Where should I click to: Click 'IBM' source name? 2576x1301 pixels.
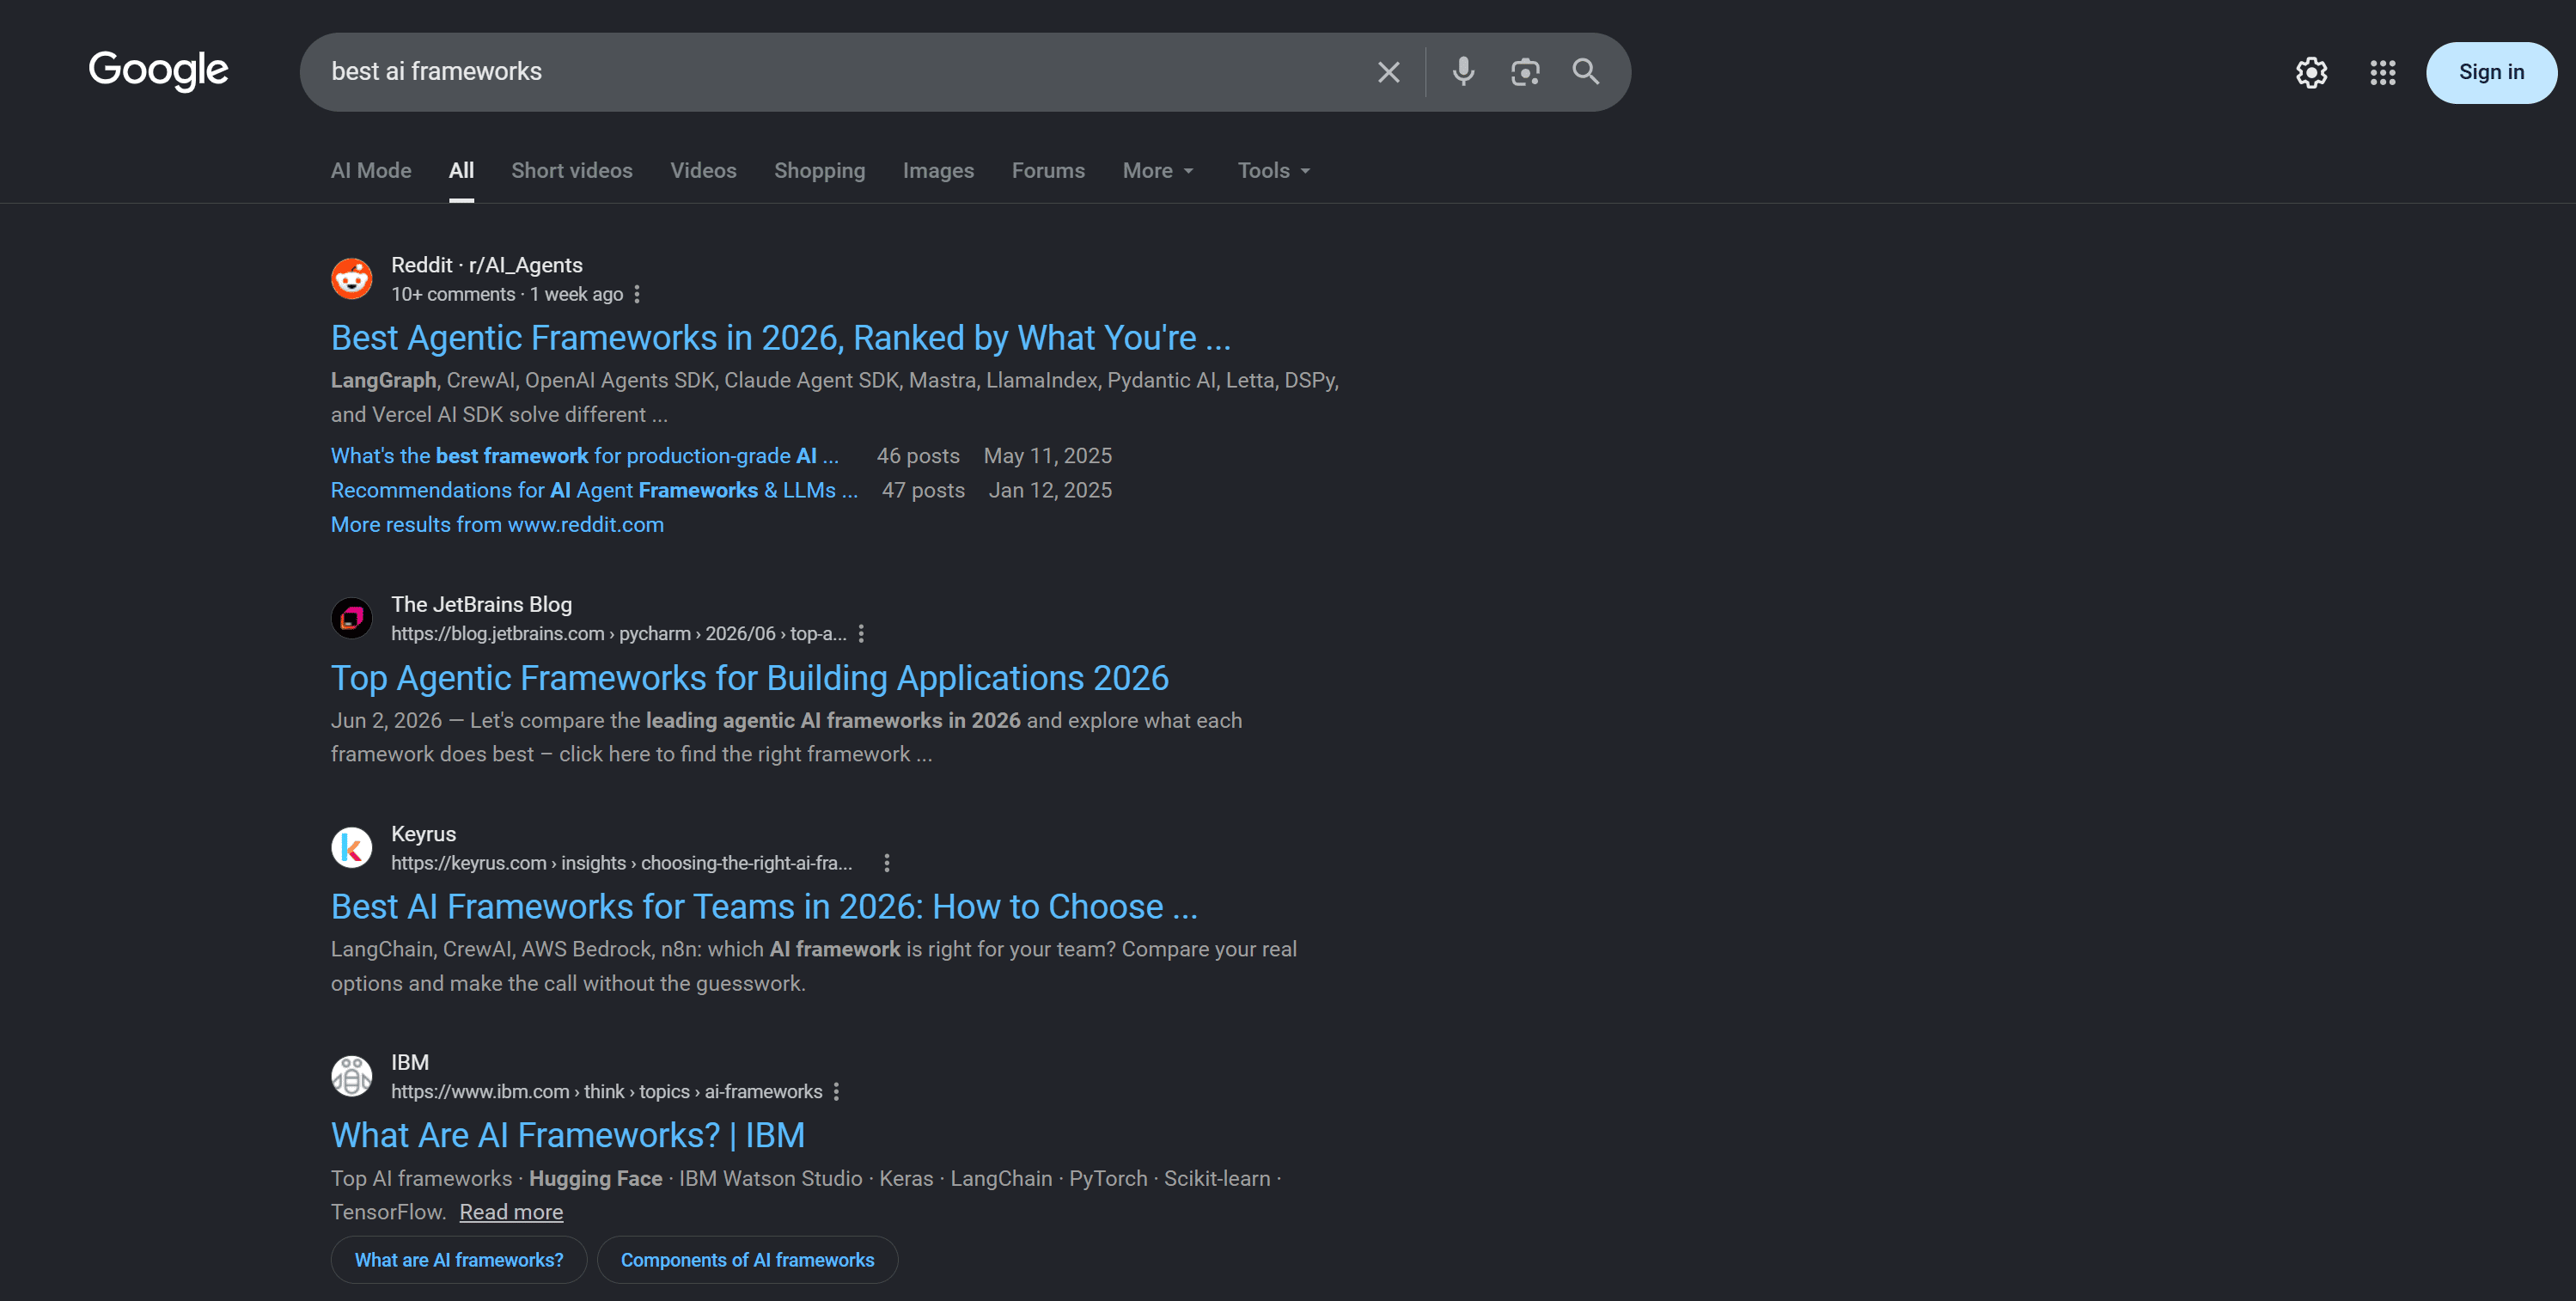410,1062
